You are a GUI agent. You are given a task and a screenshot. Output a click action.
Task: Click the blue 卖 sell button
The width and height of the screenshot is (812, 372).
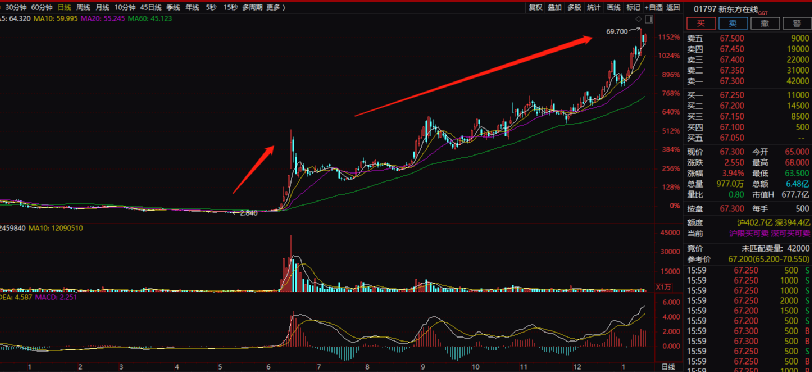(732, 23)
